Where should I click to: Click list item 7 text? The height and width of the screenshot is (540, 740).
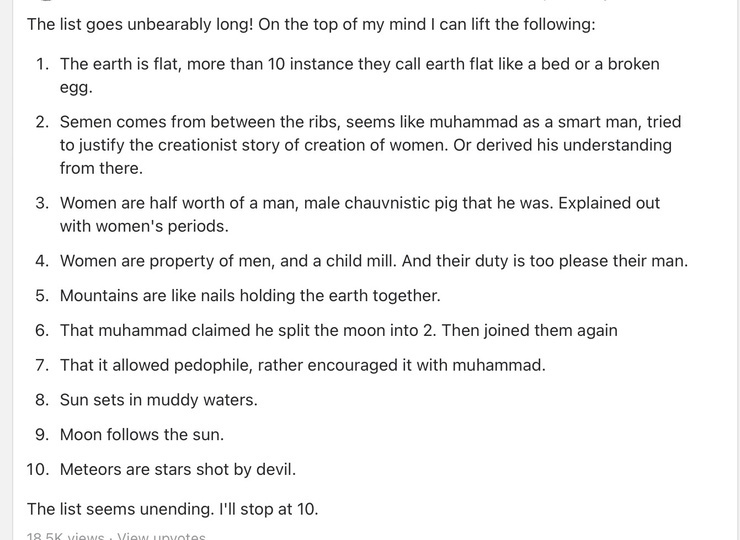point(303,365)
